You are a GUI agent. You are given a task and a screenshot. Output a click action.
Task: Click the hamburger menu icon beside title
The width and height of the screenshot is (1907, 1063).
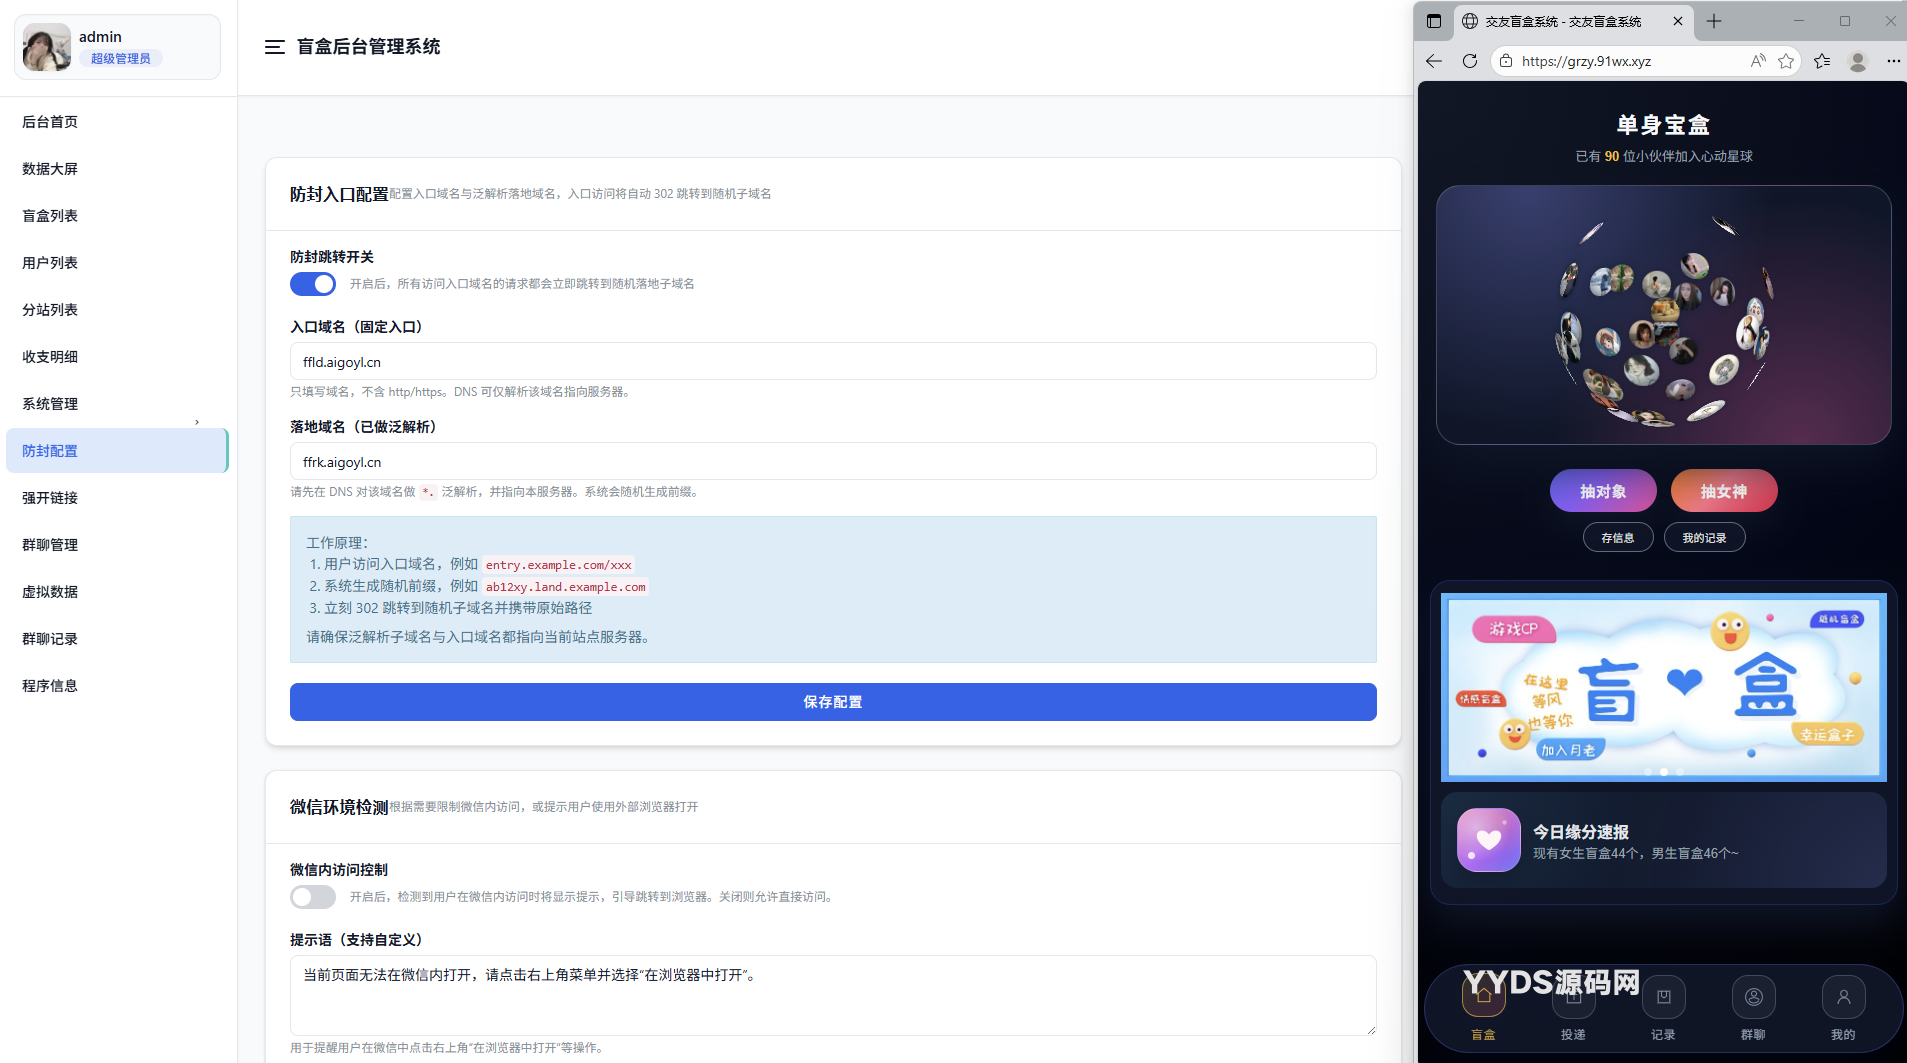click(274, 47)
